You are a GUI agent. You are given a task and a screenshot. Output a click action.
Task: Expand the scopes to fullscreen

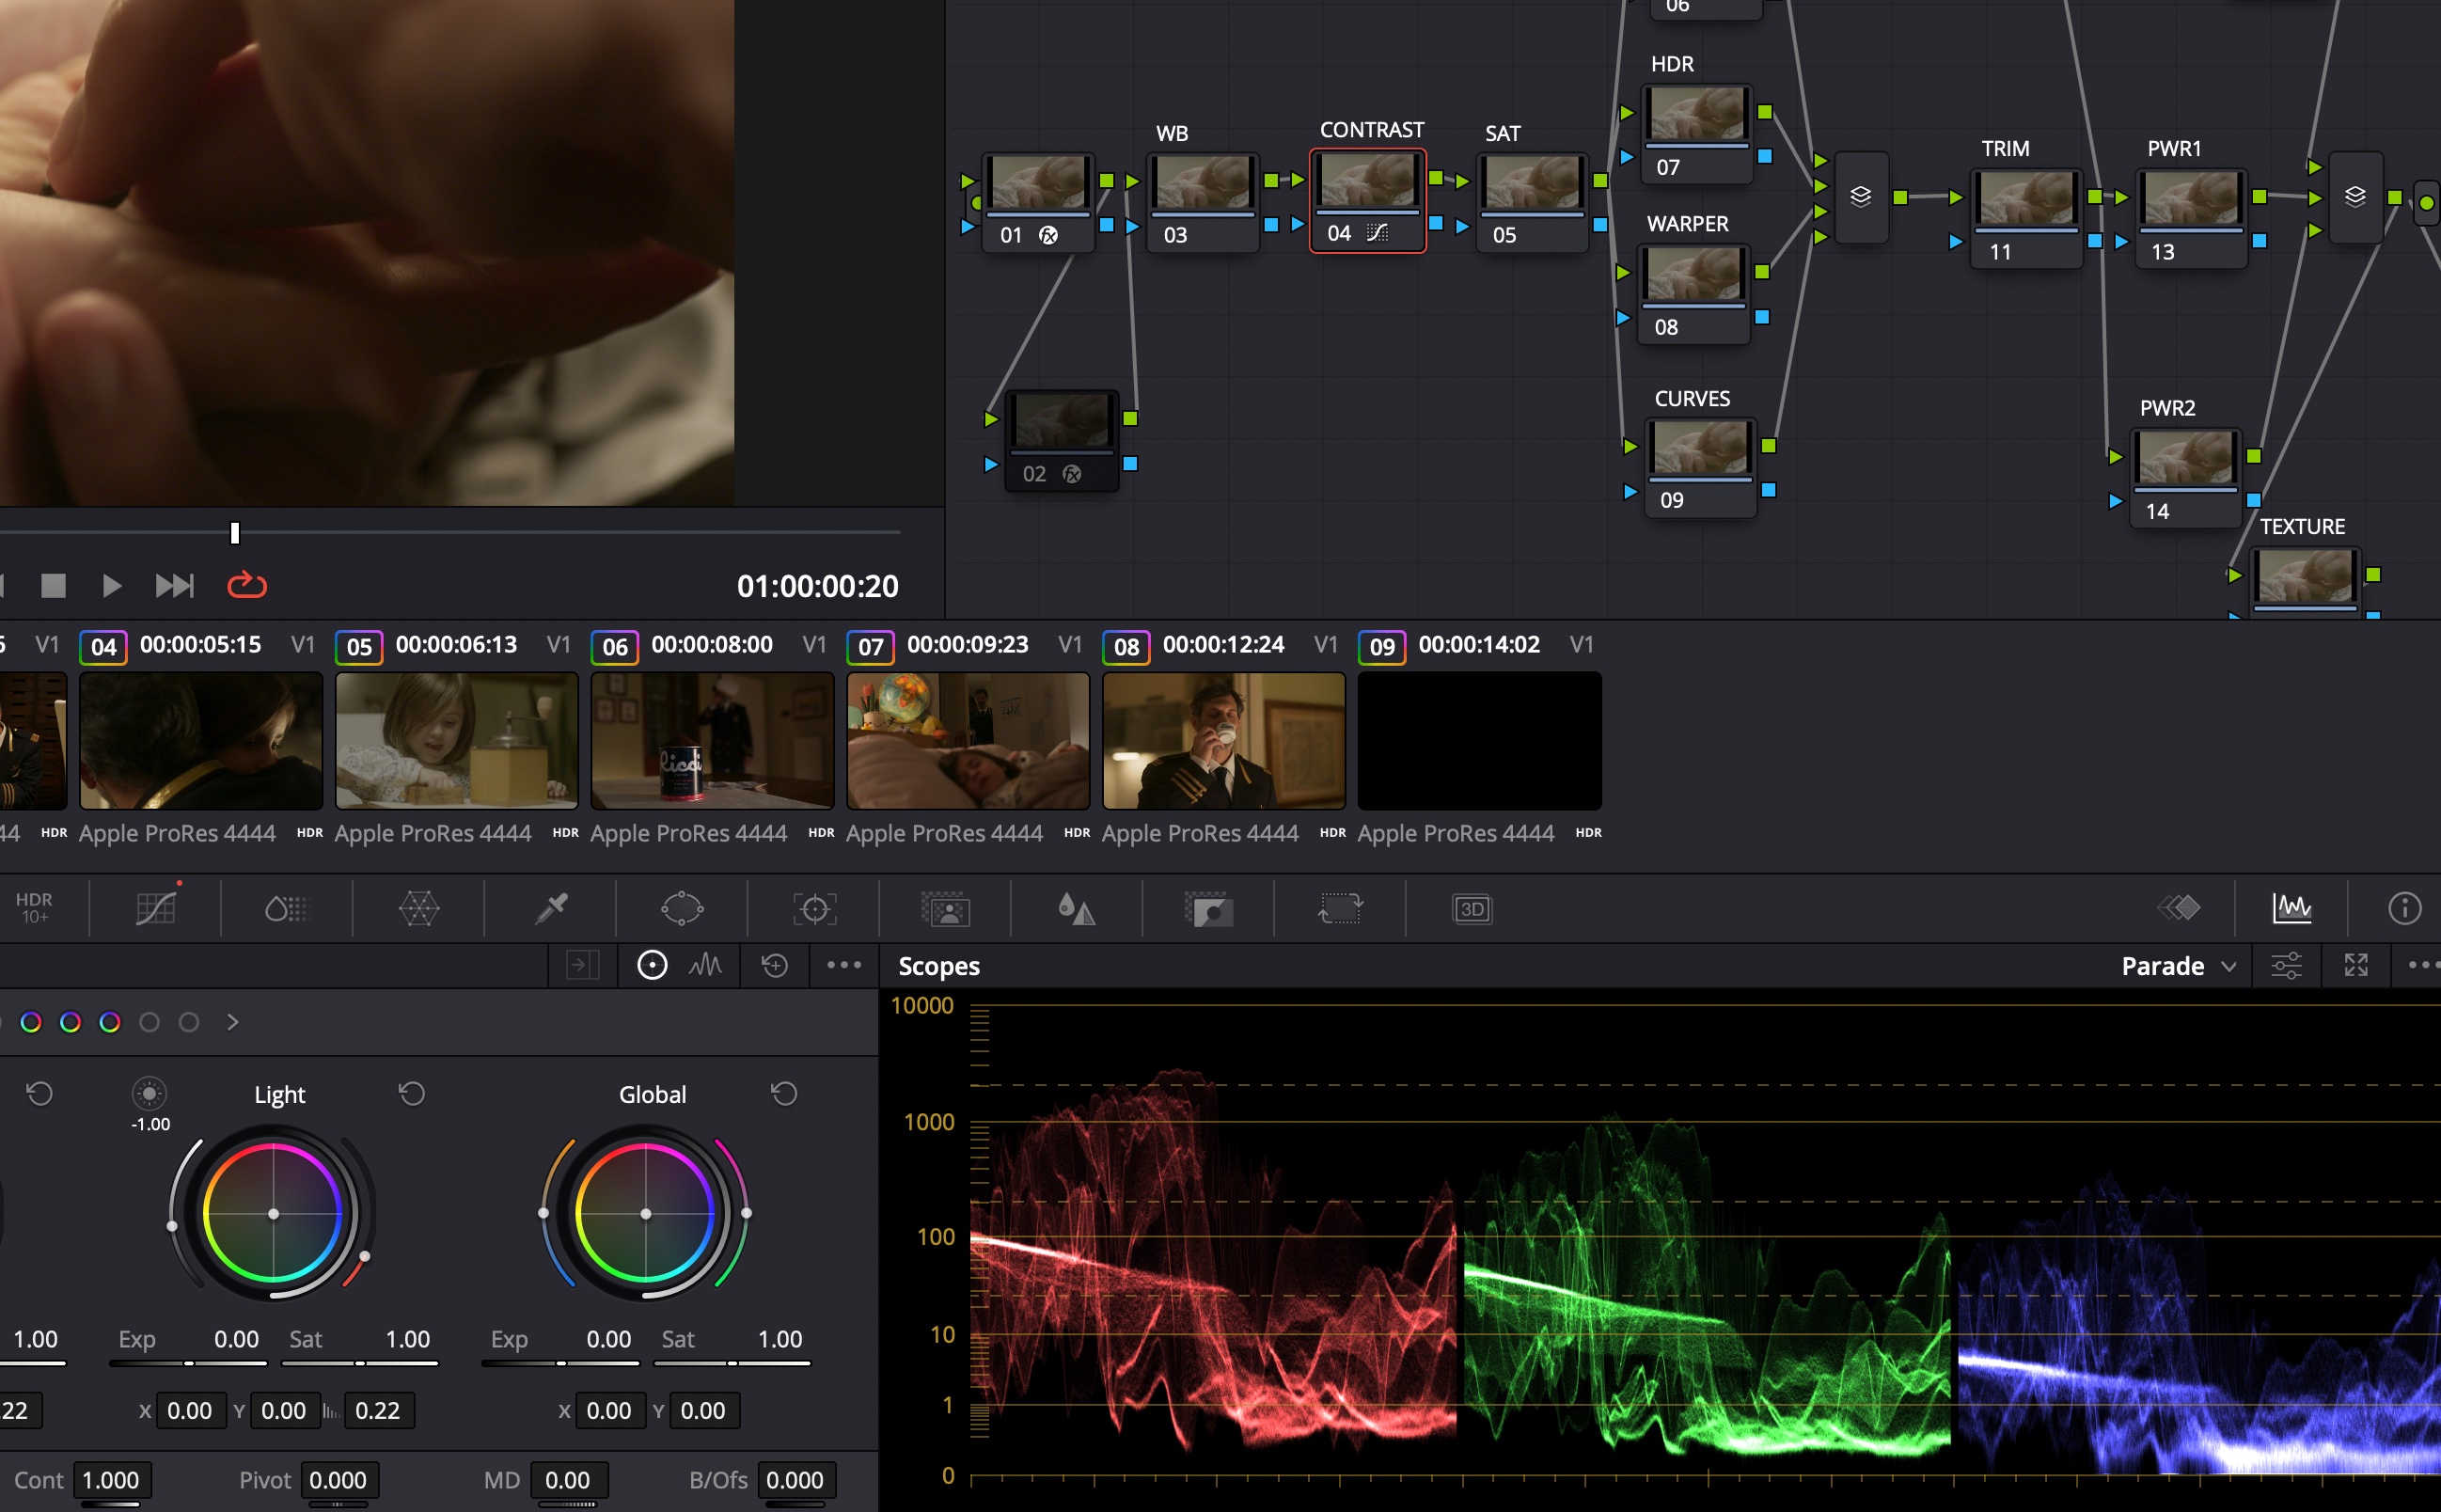pos(2356,965)
